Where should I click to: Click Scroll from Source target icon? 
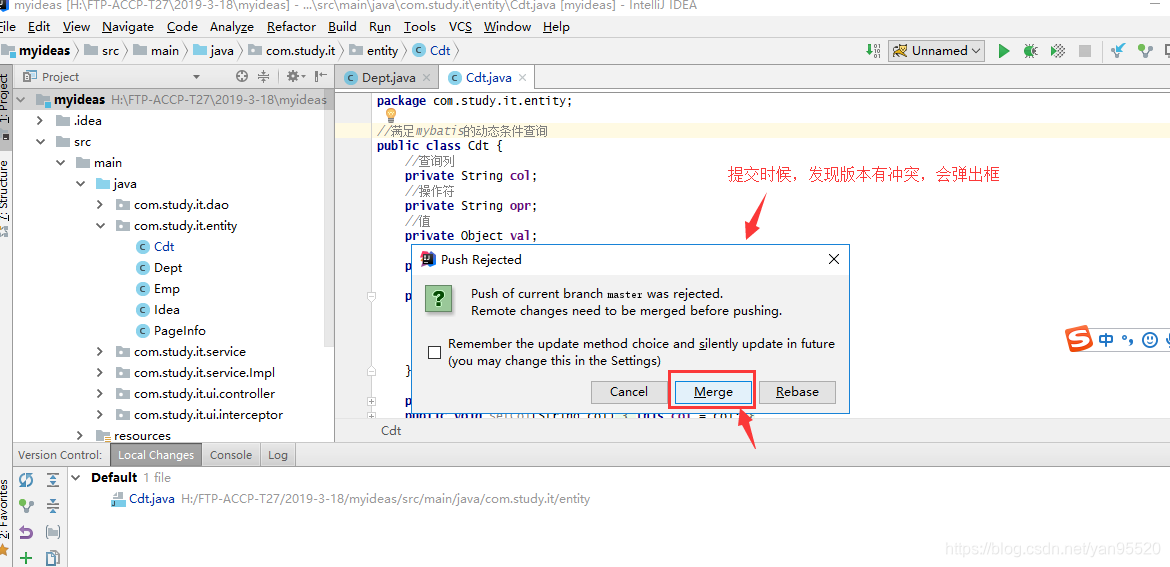[242, 76]
